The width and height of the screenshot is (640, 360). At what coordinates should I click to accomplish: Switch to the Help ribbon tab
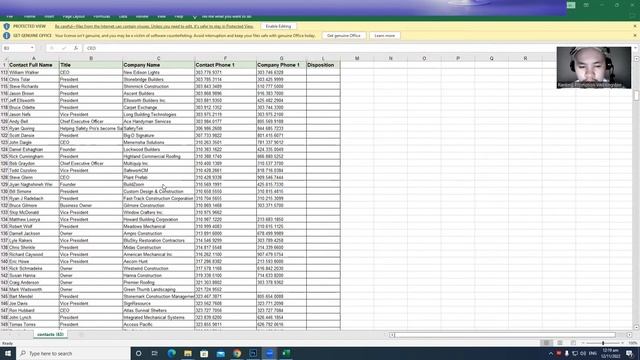click(179, 16)
